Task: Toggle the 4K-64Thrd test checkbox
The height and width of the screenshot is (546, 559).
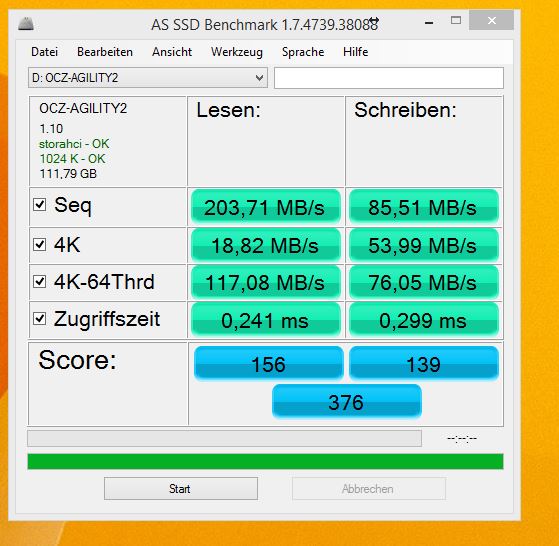Action: [40, 282]
